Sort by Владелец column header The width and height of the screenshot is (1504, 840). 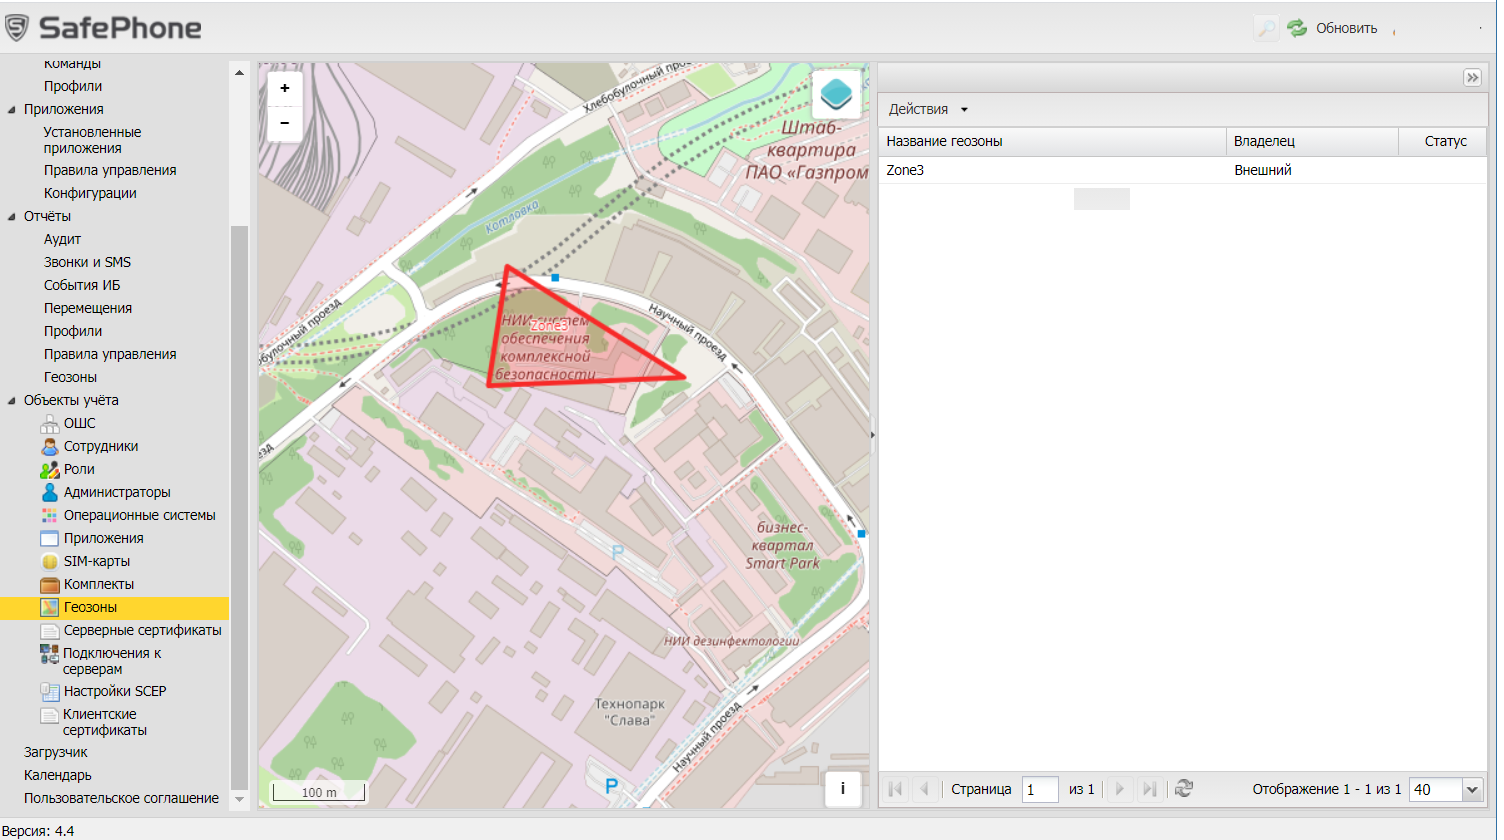point(1312,141)
